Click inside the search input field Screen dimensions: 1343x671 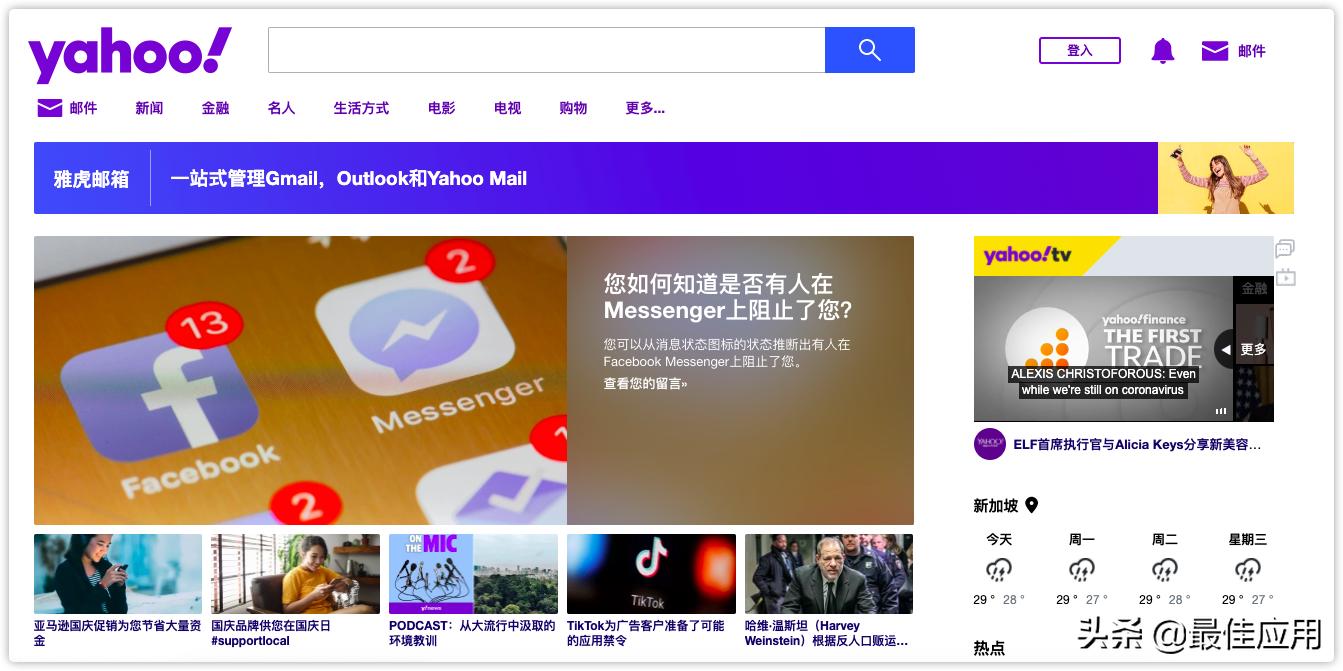click(x=546, y=49)
